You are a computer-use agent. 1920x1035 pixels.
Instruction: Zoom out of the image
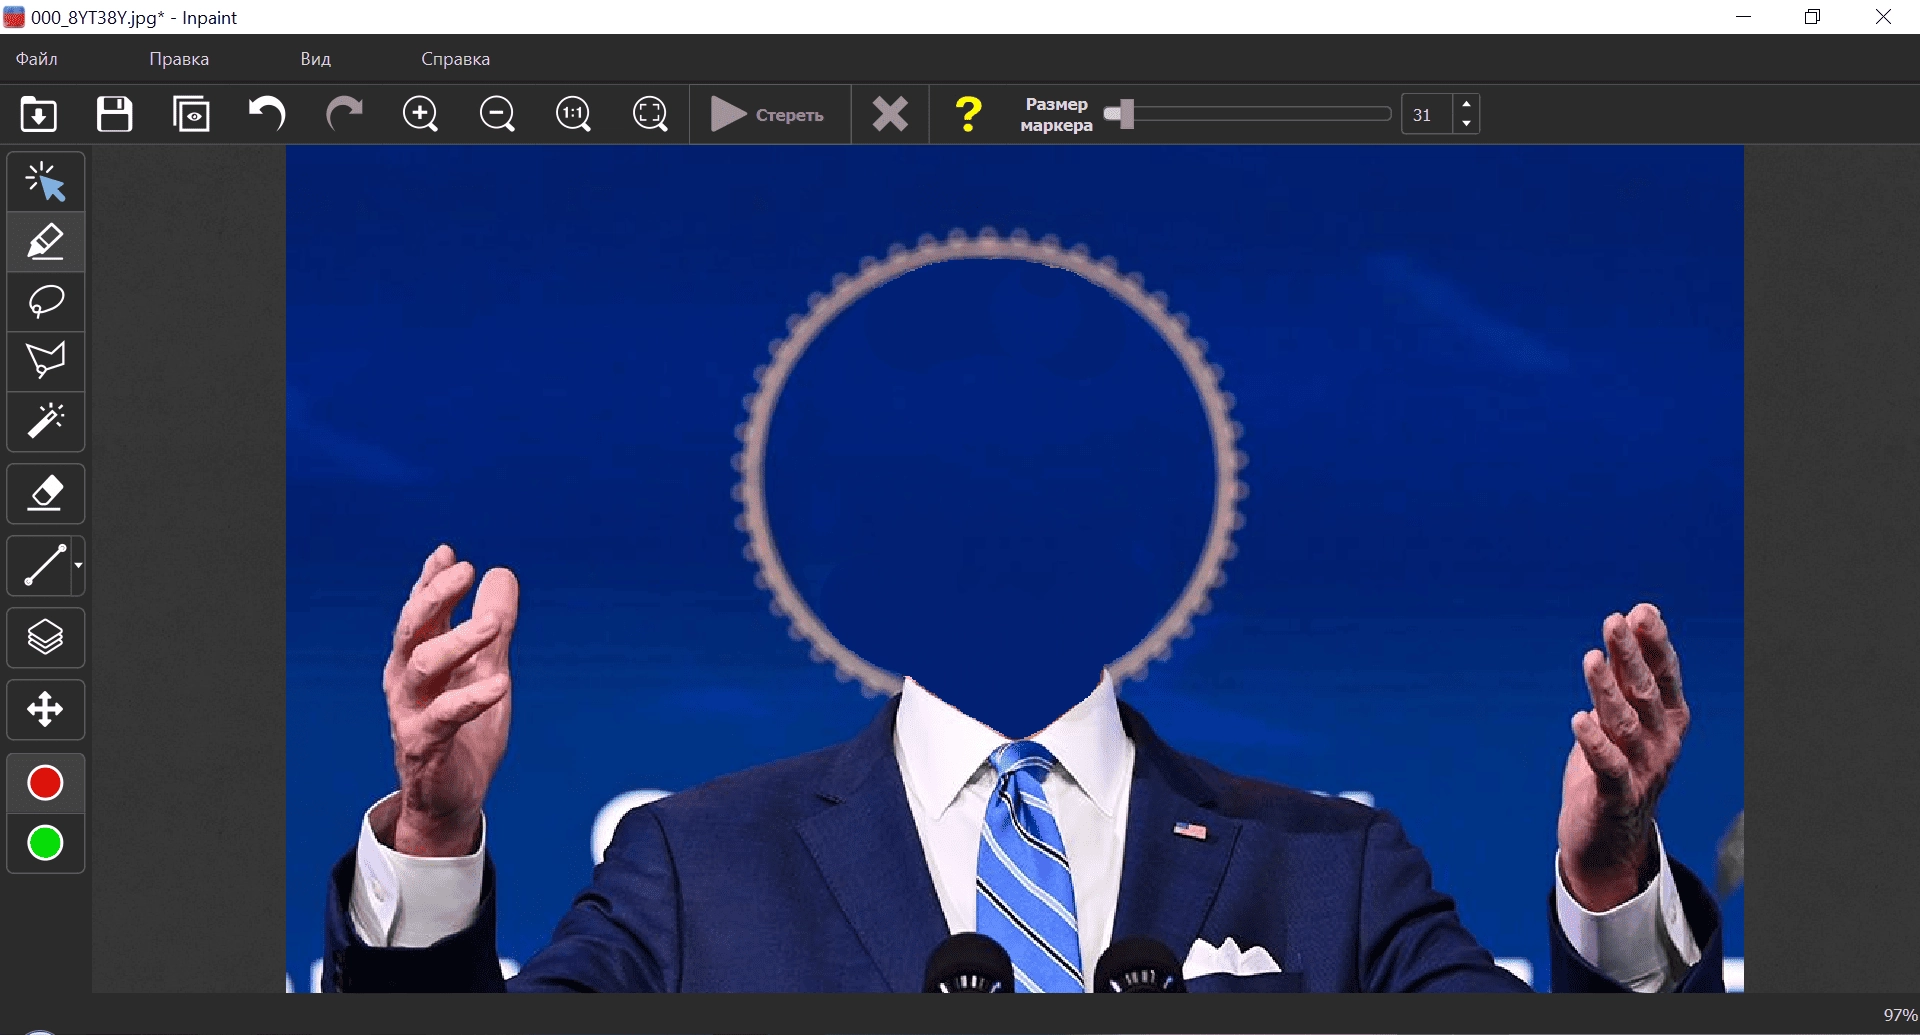(497, 114)
